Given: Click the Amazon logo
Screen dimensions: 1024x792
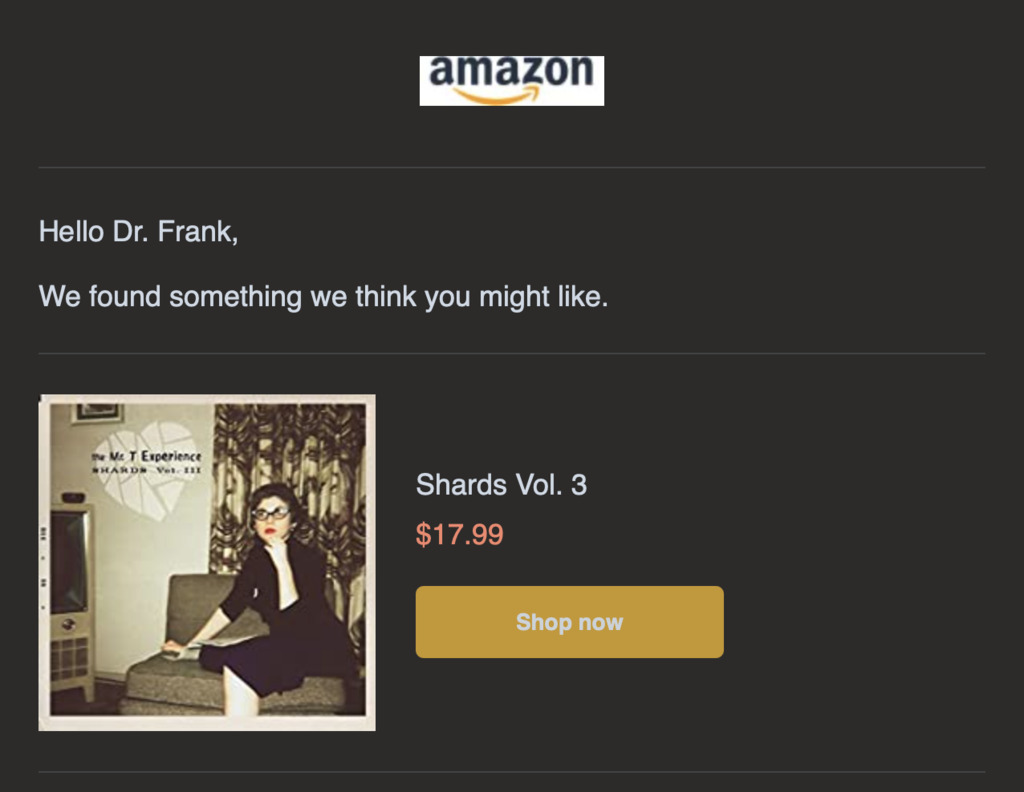Looking at the screenshot, I should pos(511,79).
